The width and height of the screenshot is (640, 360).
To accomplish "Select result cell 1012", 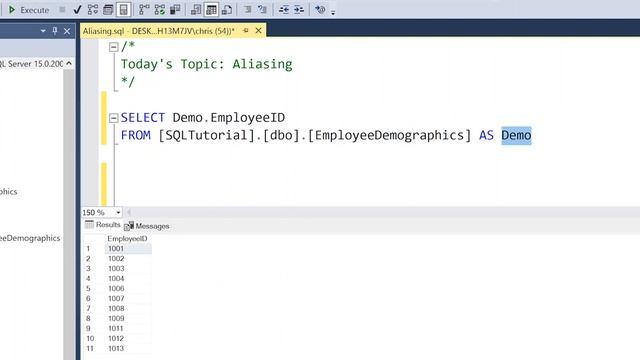I will coord(128,338).
